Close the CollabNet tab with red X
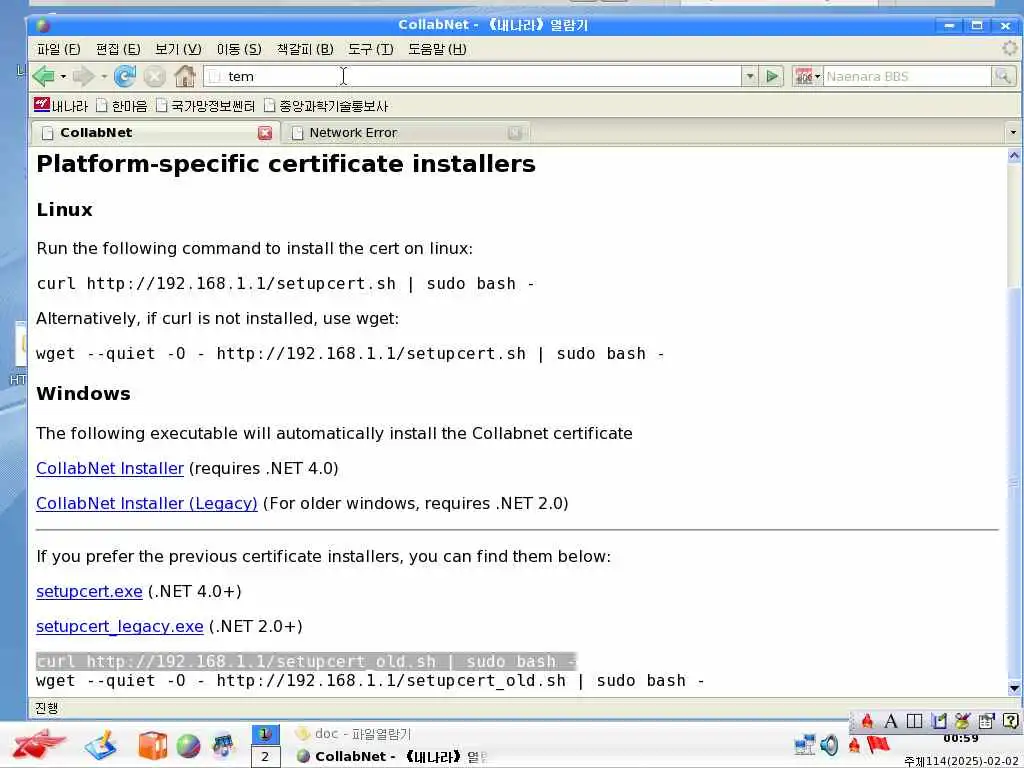The image size is (1024, 768). 264,133
